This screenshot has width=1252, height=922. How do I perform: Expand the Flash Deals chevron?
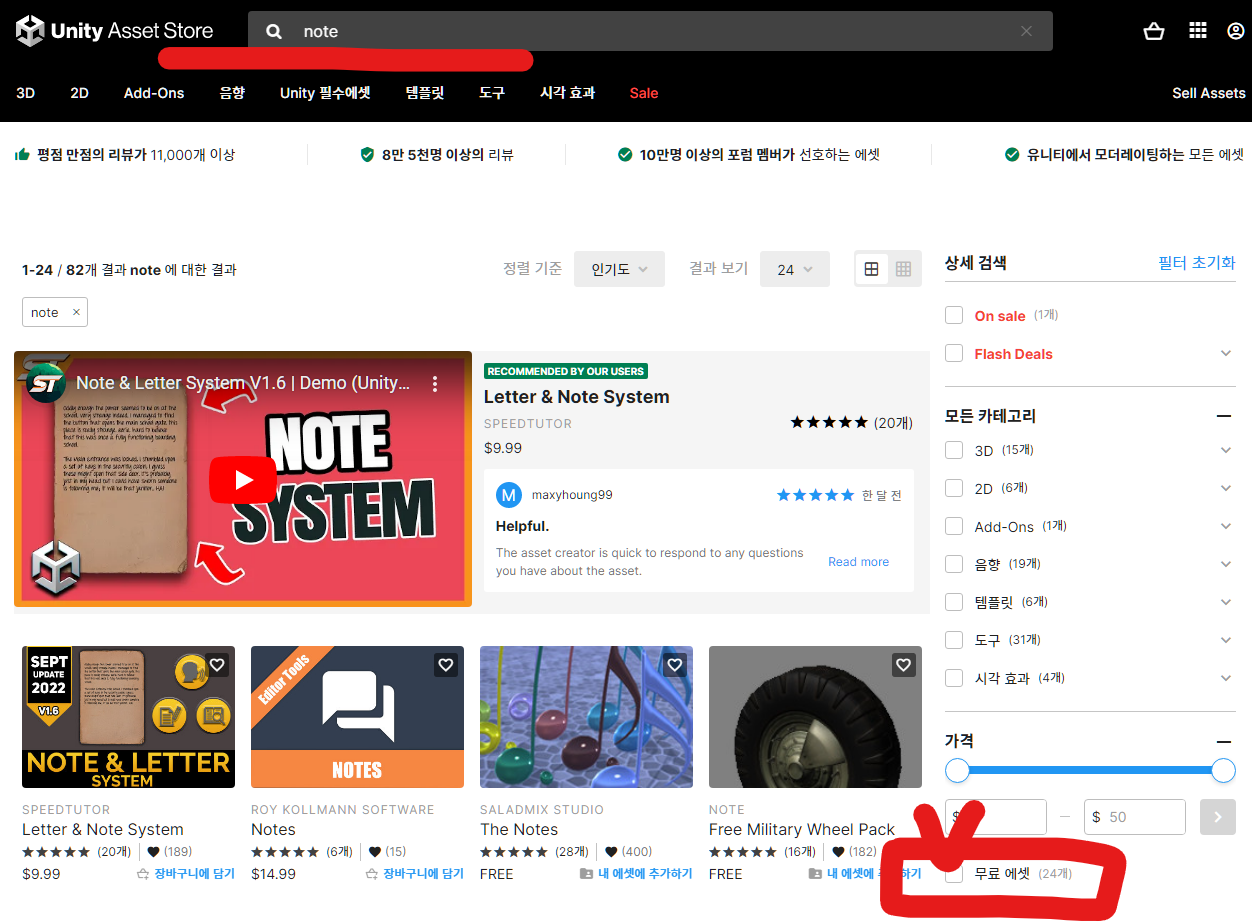(1226, 353)
